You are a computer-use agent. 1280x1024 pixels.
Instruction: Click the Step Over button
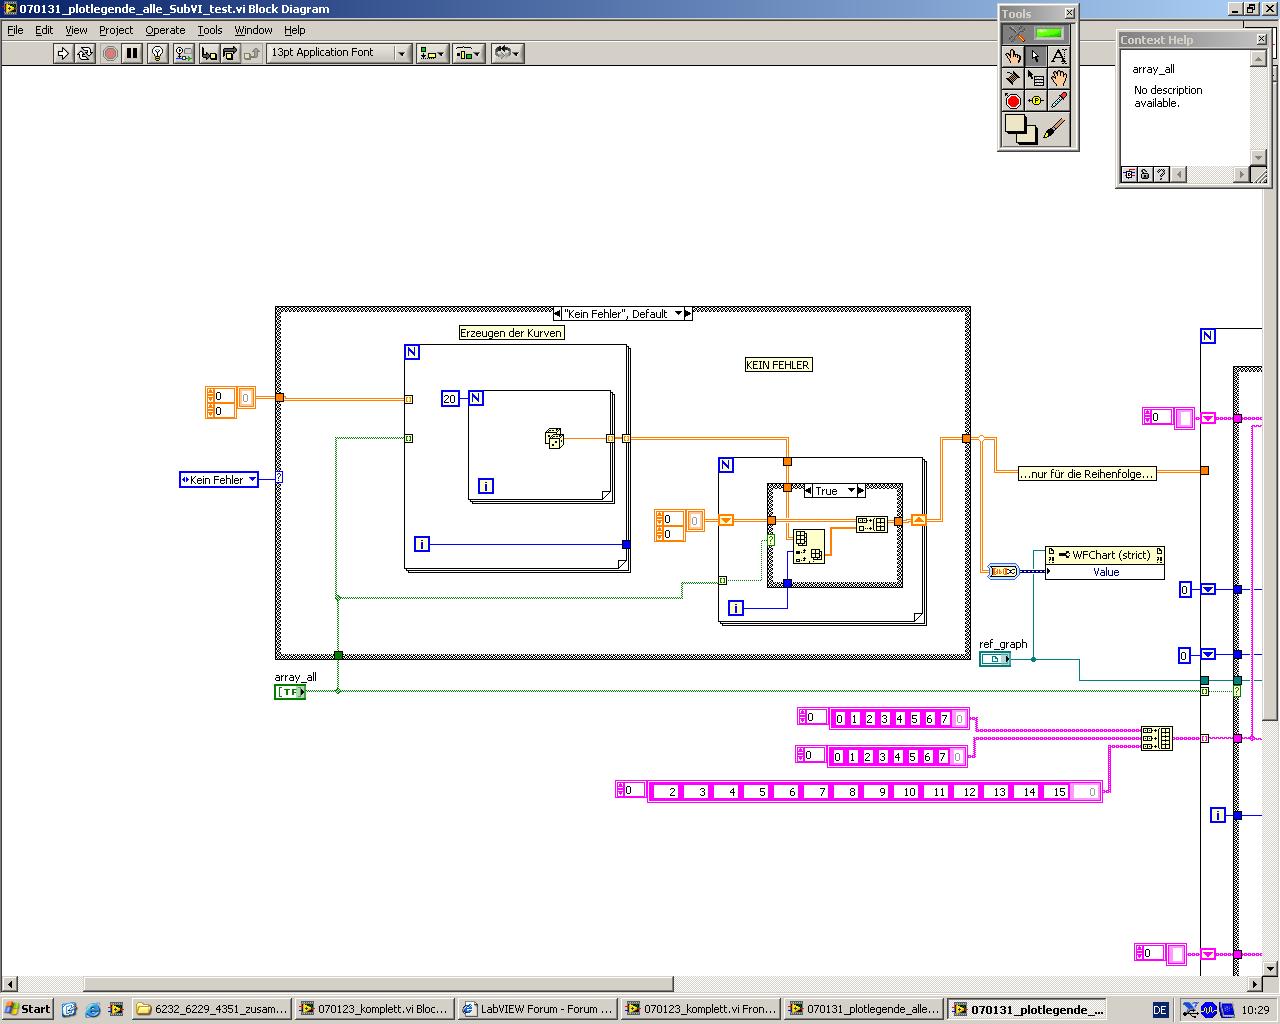click(x=230, y=53)
